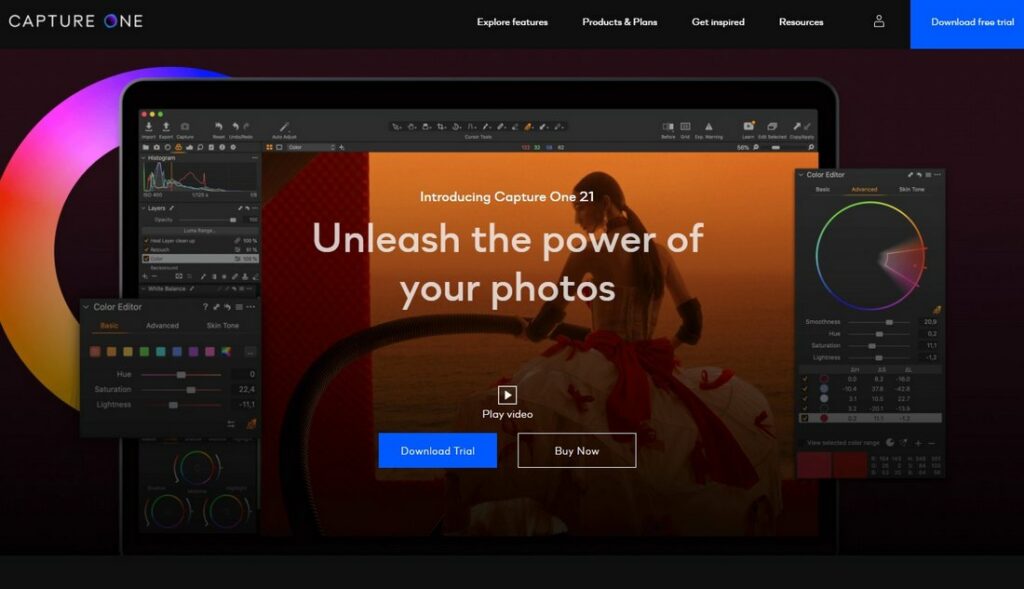Switch to Skin Tone tab in right Color Editor
Viewport: 1024px width, 589px height.
[x=912, y=189]
